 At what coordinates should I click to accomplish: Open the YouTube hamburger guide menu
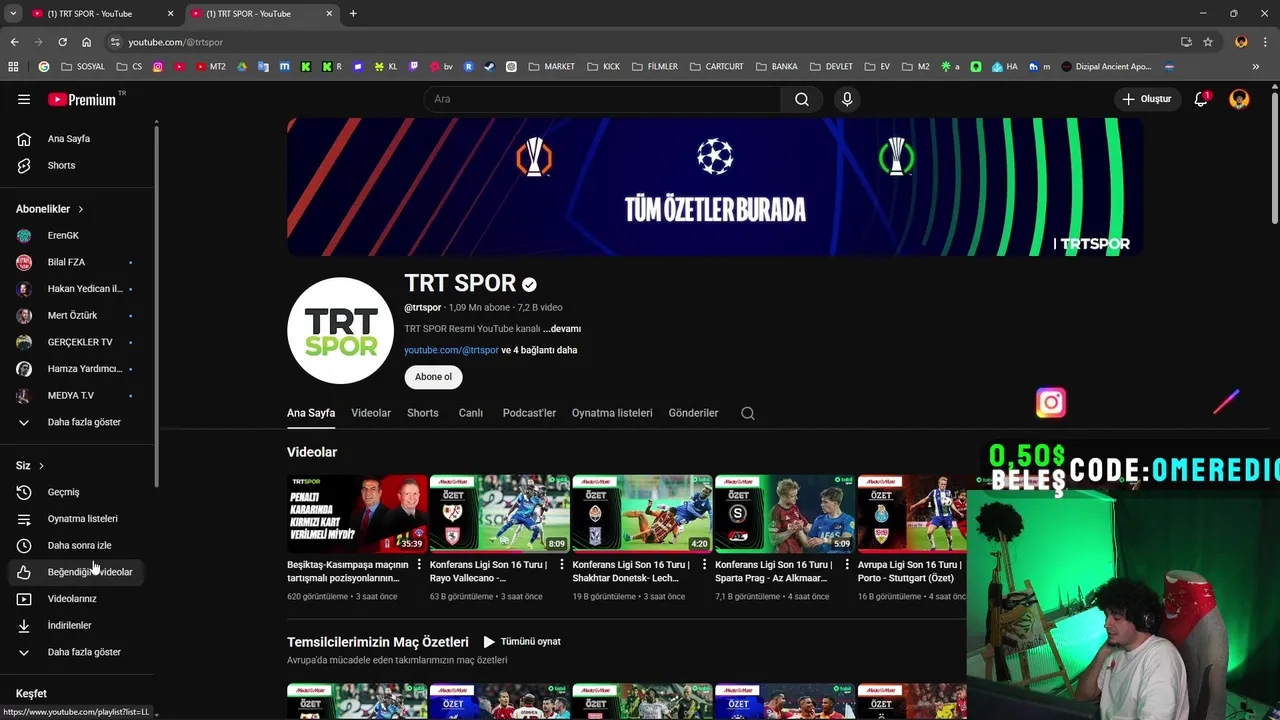24,99
